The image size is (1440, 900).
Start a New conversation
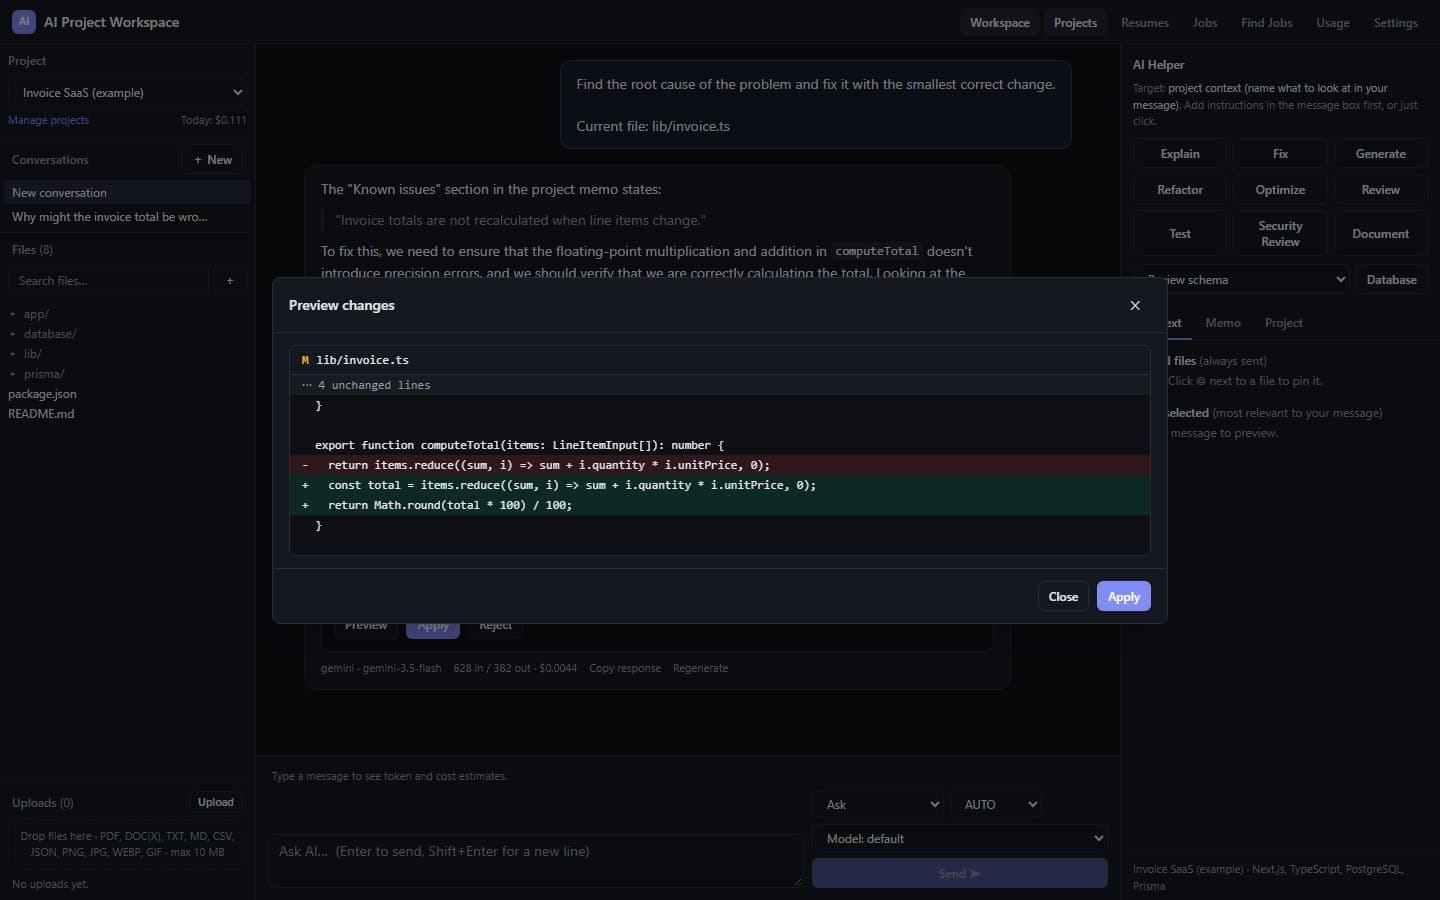tap(213, 160)
